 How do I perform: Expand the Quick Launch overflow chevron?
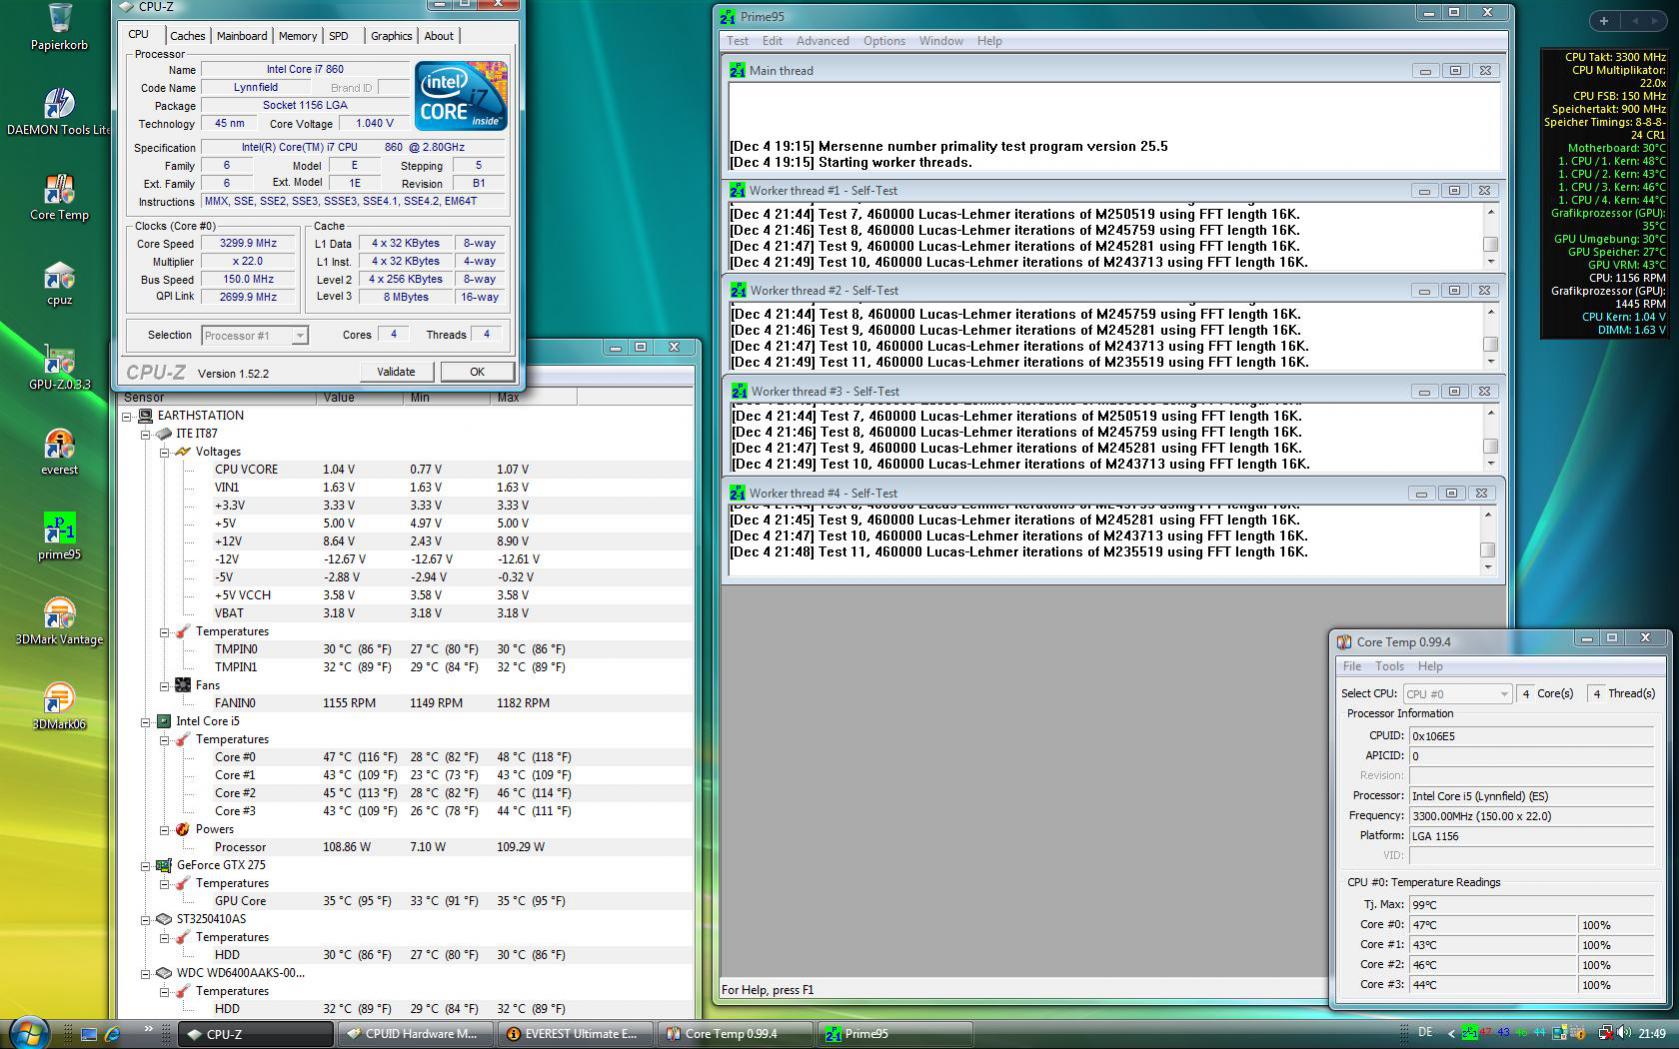[149, 1029]
